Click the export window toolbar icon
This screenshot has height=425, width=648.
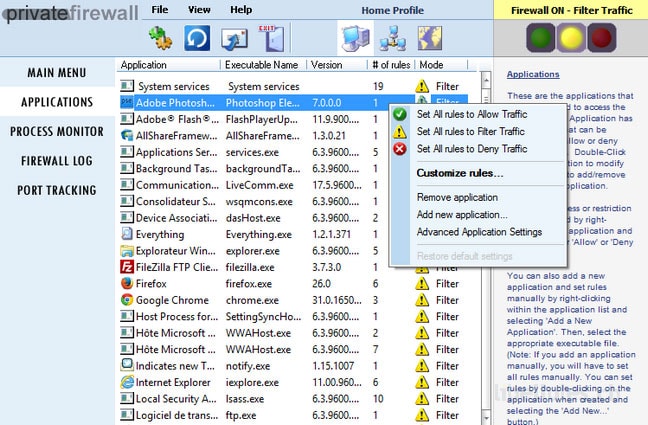point(234,39)
